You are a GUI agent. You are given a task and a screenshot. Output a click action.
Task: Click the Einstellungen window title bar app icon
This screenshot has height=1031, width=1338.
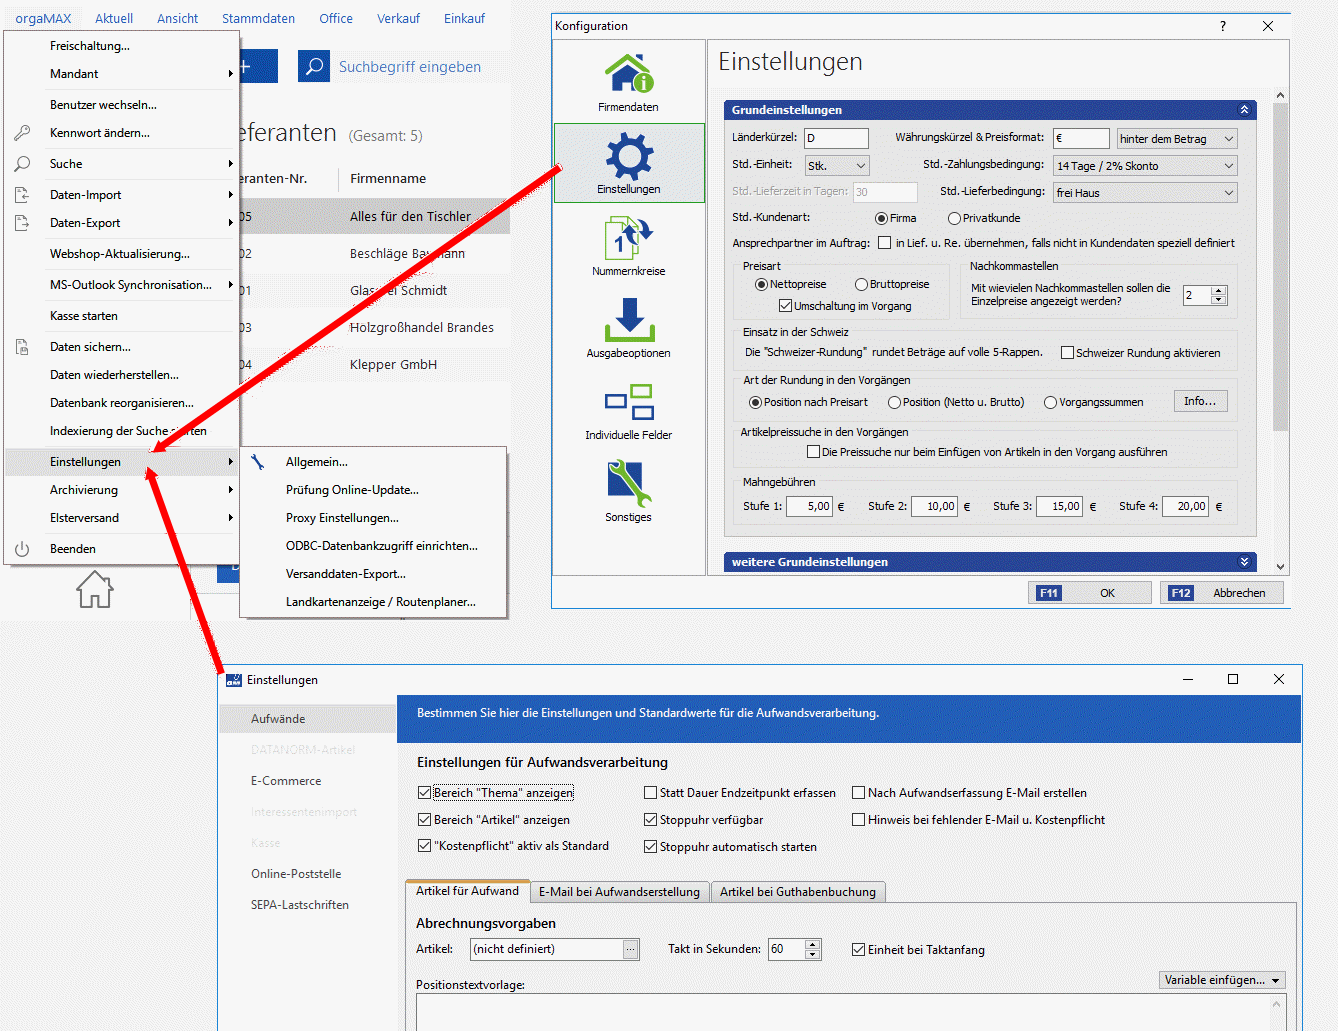pos(234,680)
